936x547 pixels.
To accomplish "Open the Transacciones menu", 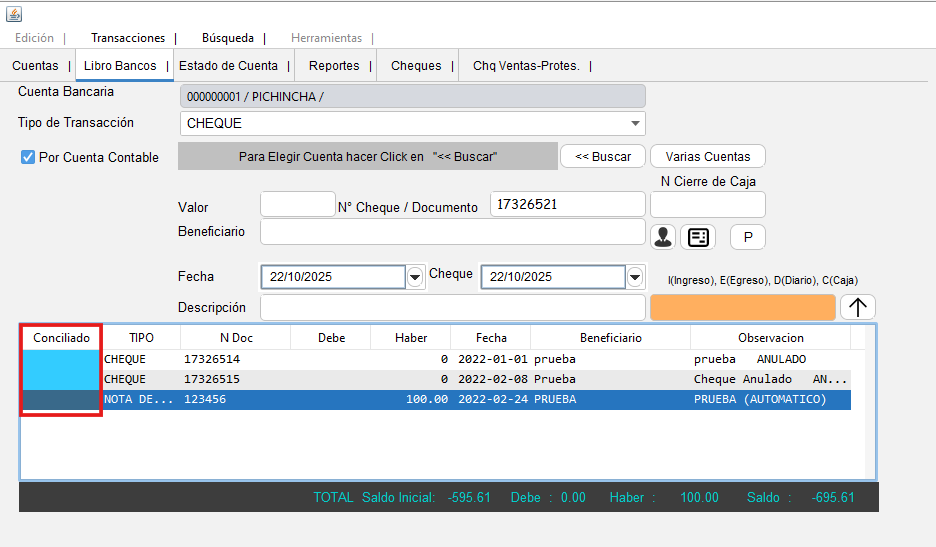I will pyautogui.click(x=128, y=38).
